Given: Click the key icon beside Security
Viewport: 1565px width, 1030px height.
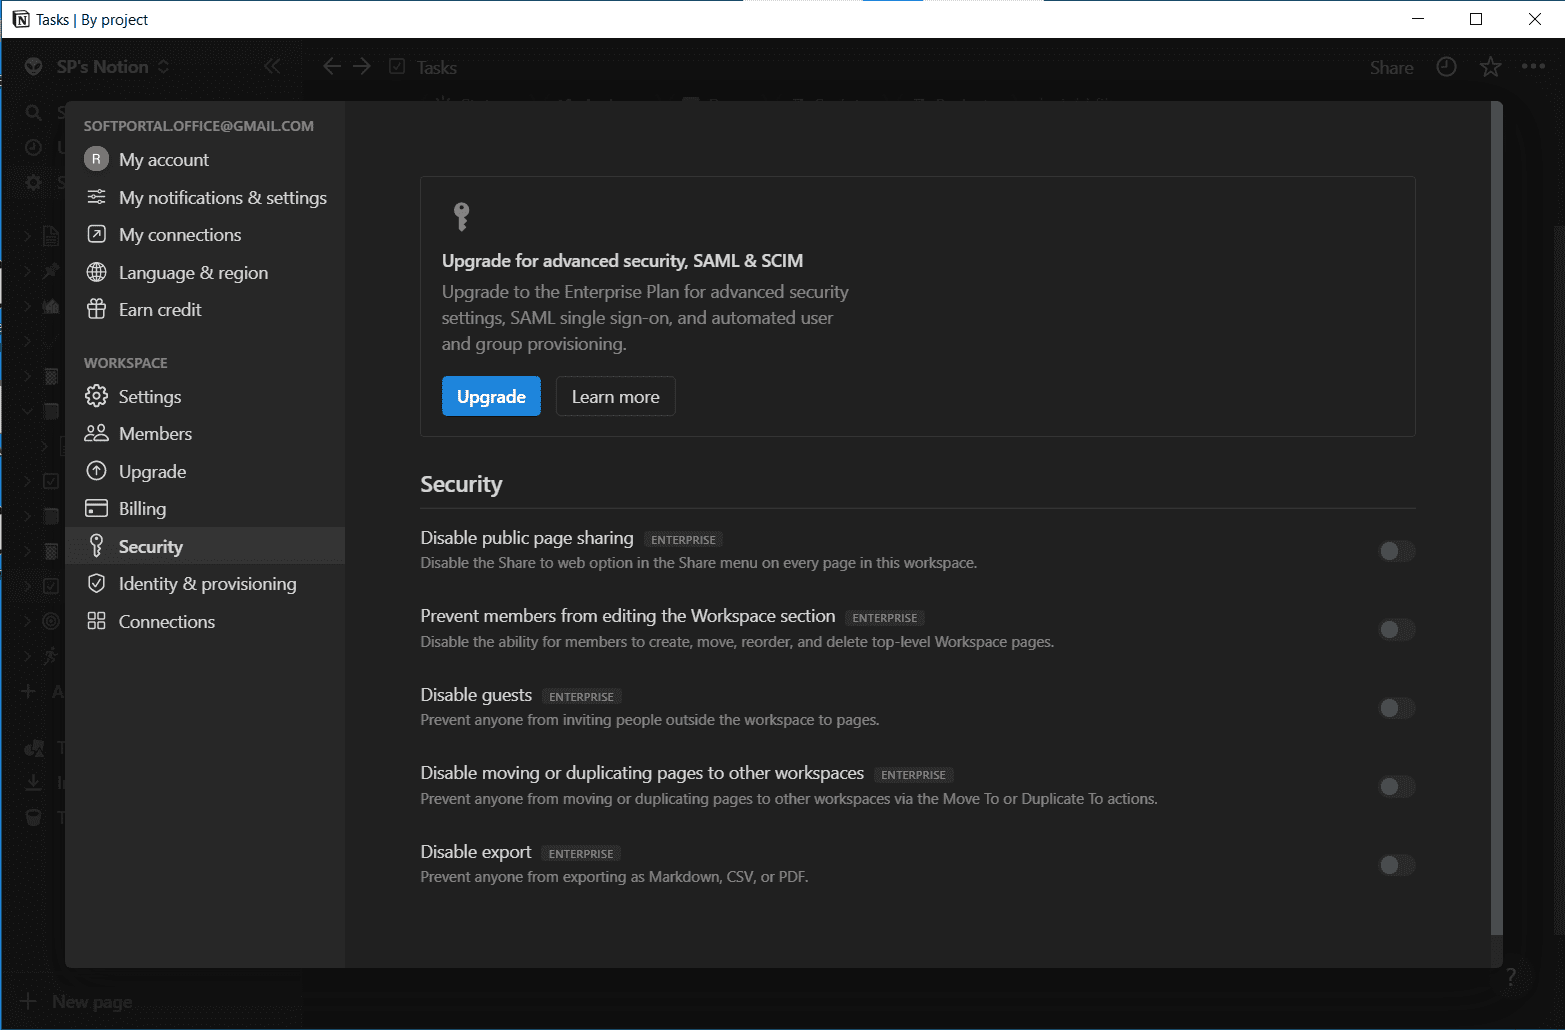Looking at the screenshot, I should pos(96,545).
